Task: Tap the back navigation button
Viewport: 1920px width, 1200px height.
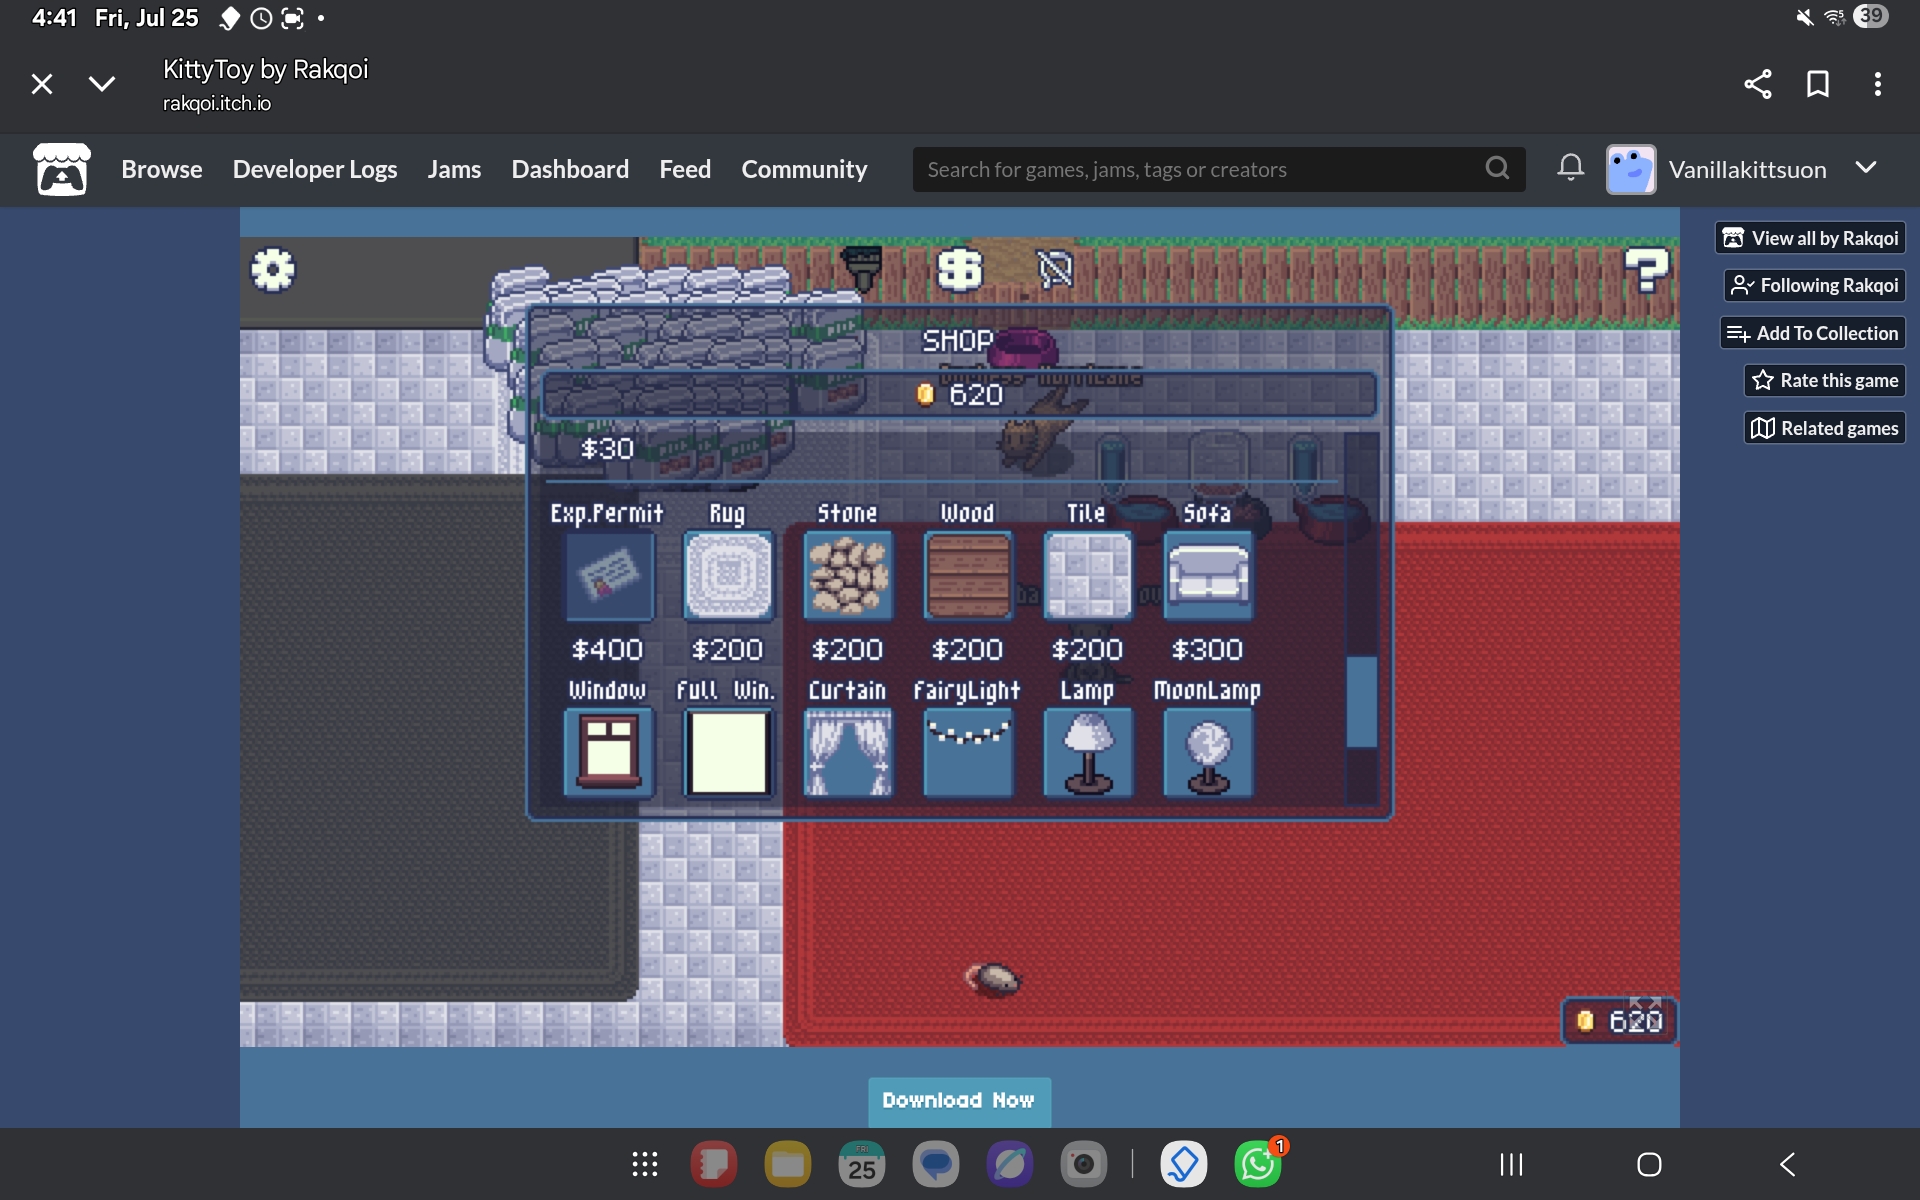Action: click(1788, 1164)
